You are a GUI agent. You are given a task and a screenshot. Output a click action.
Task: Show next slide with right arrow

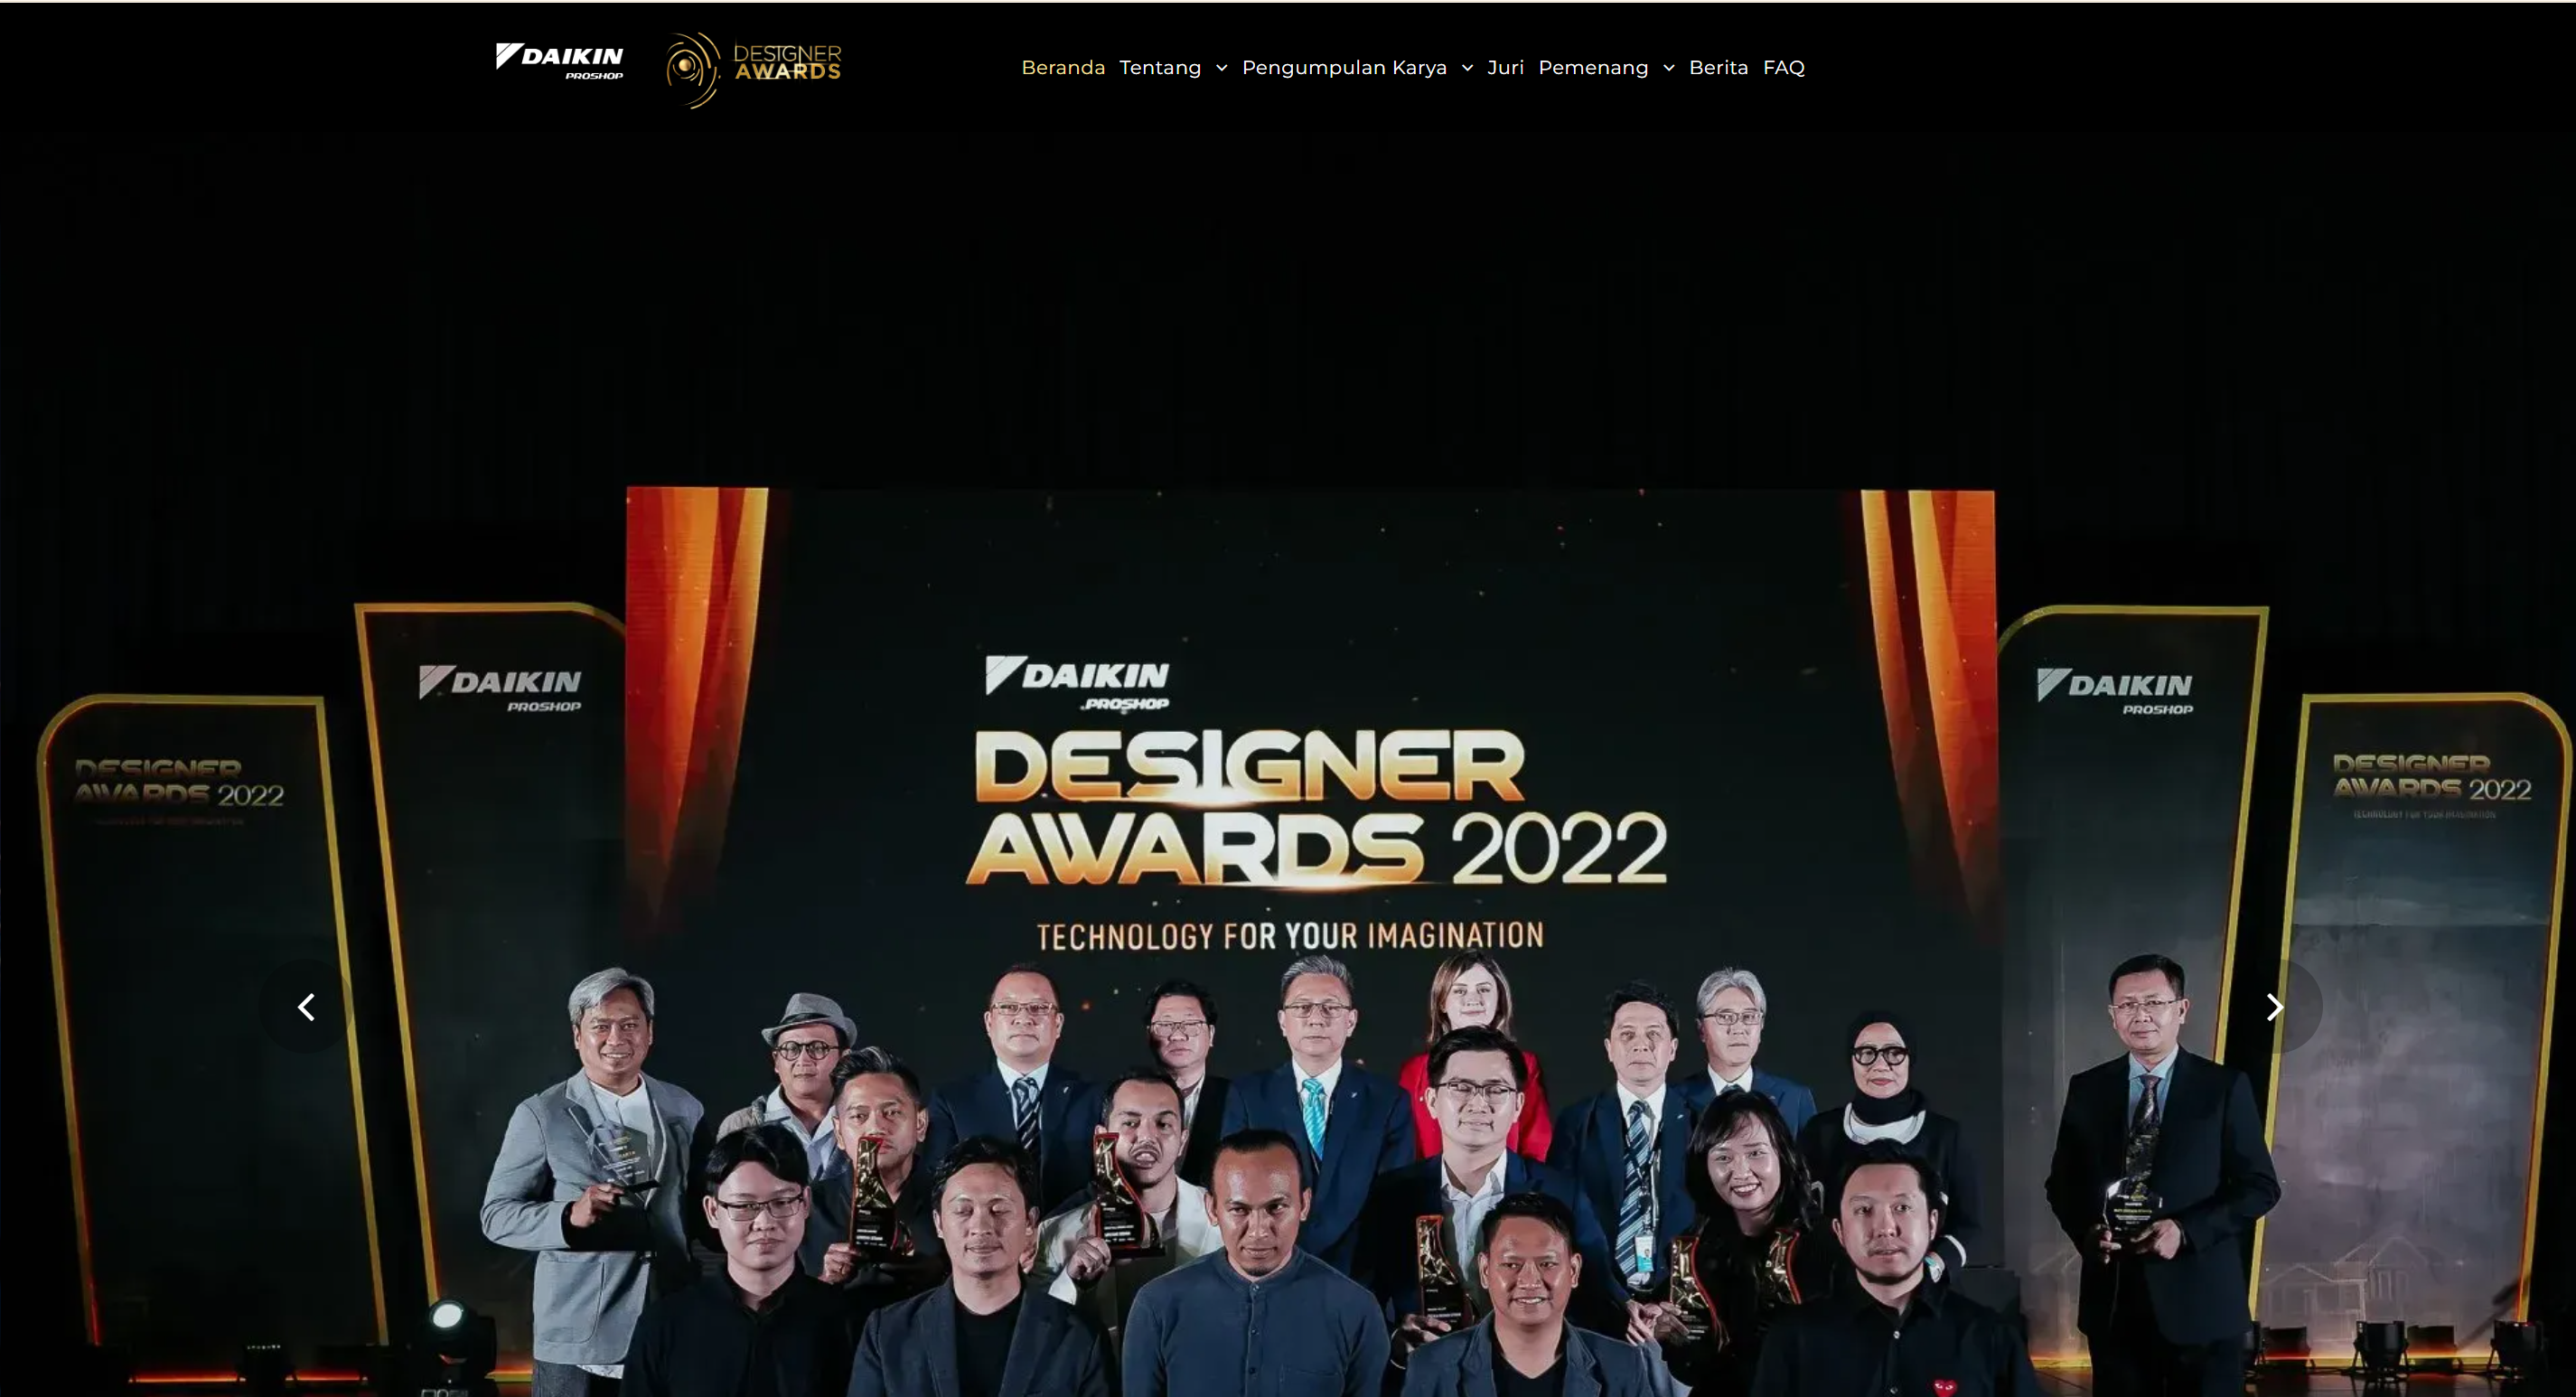pos(2274,1006)
